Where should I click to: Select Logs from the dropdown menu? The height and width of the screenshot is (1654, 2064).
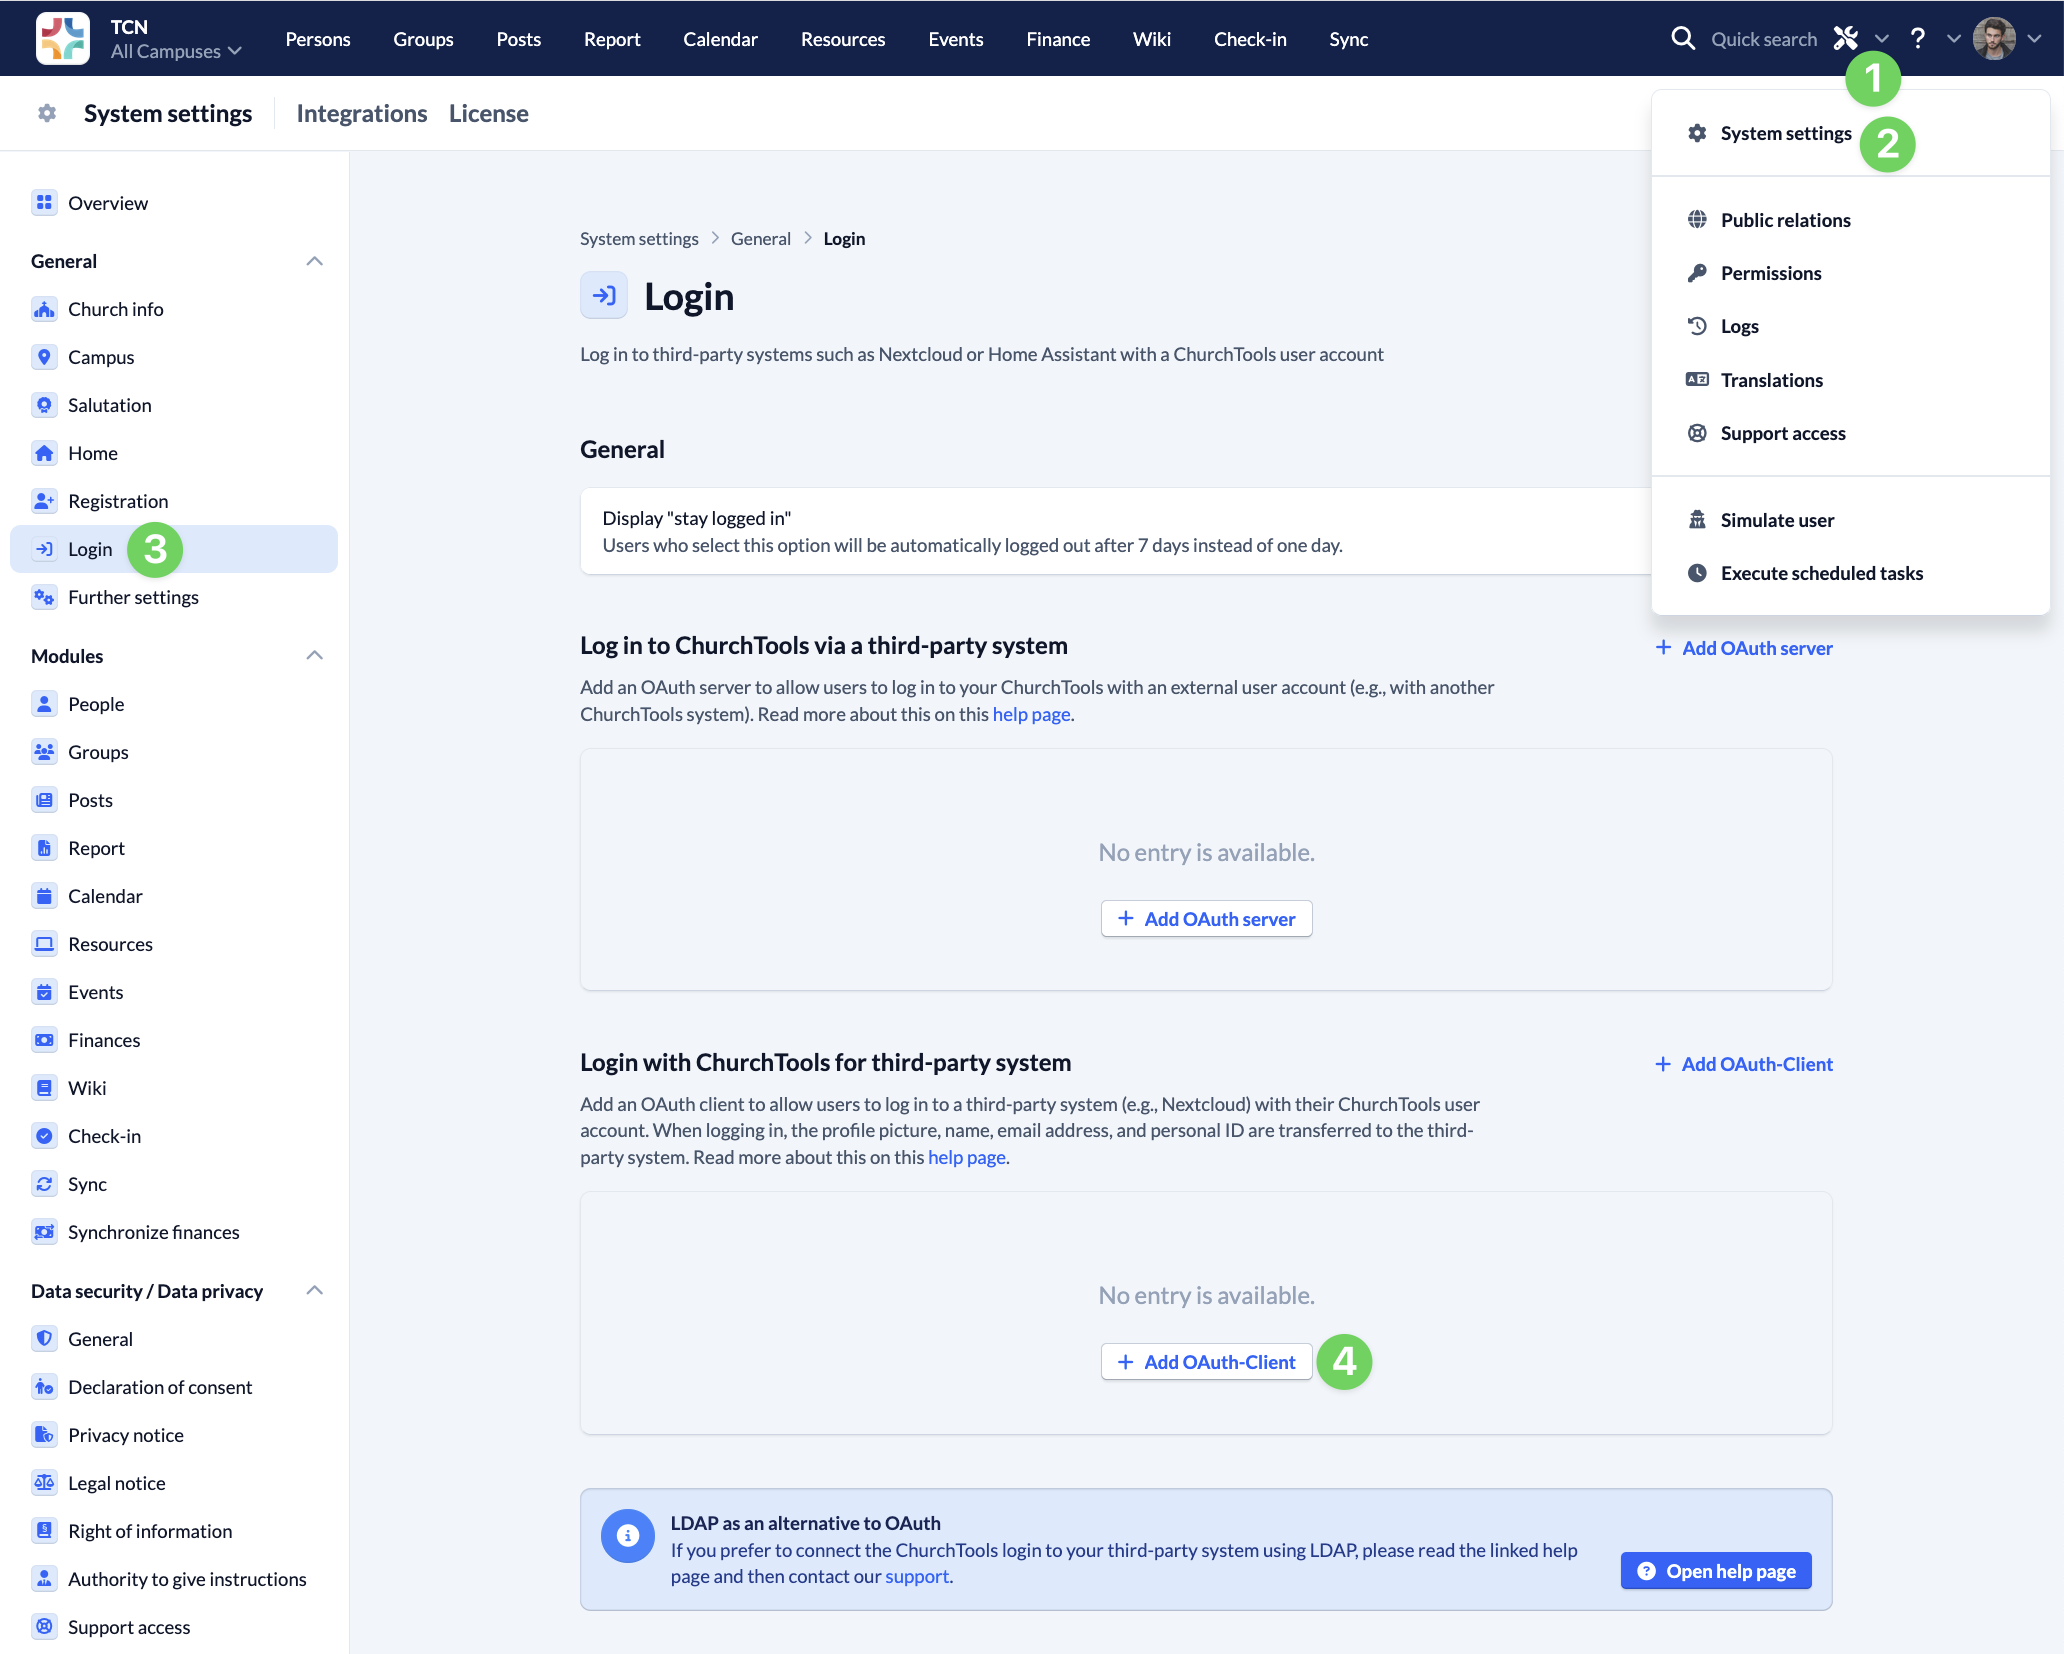click(x=1850, y=326)
